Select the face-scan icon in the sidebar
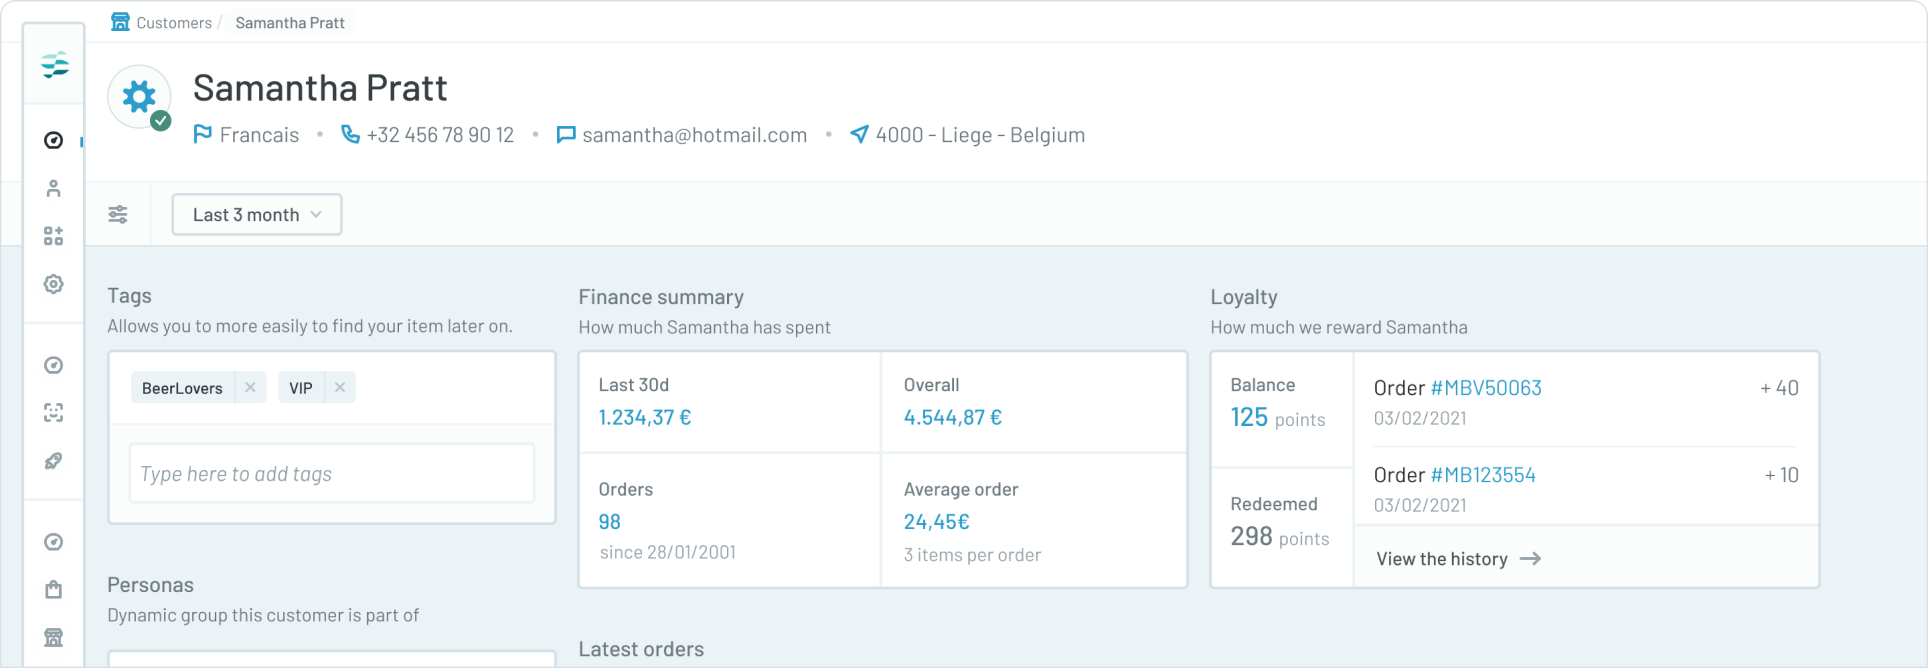 54,413
